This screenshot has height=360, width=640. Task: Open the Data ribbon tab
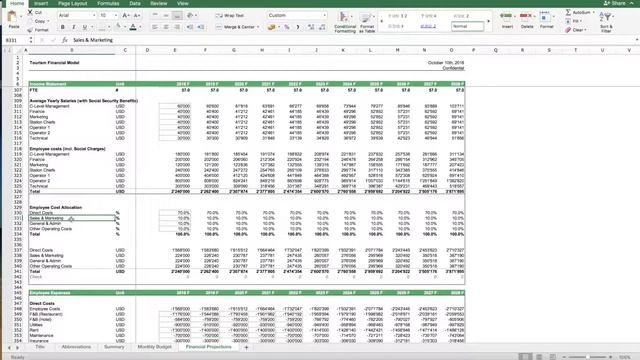pyautogui.click(x=135, y=3)
